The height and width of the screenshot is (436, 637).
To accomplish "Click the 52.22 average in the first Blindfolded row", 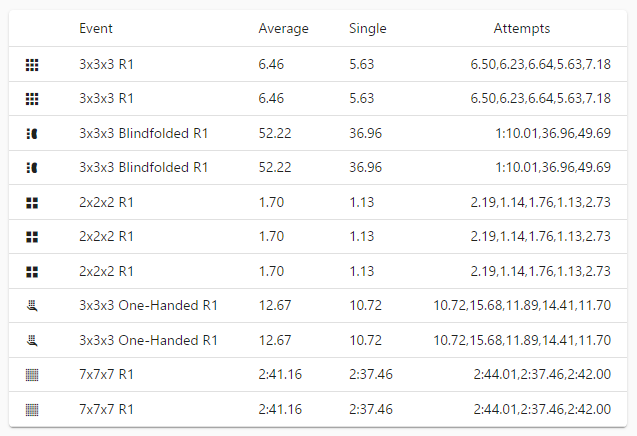I will click(x=275, y=133).
